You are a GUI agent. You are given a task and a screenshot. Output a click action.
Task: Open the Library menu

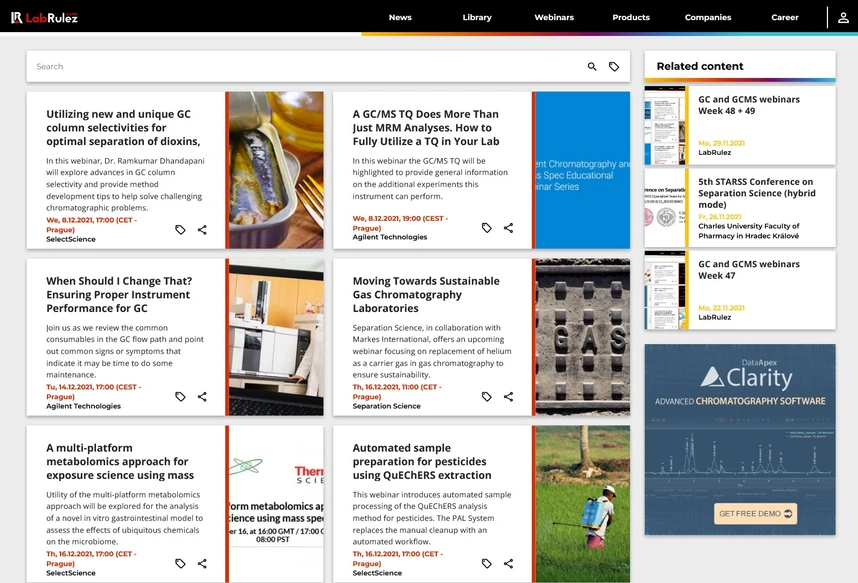coord(477,18)
